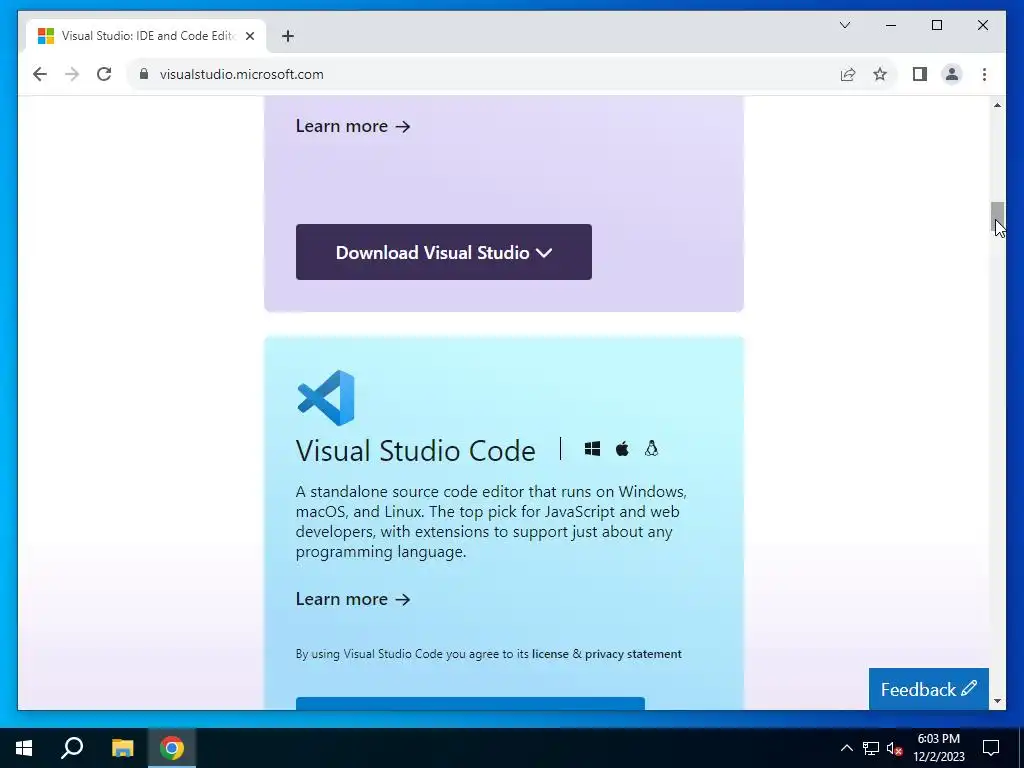Viewport: 1024px width, 768px height.
Task: Reload the page with the refresh icon
Action: (104, 74)
